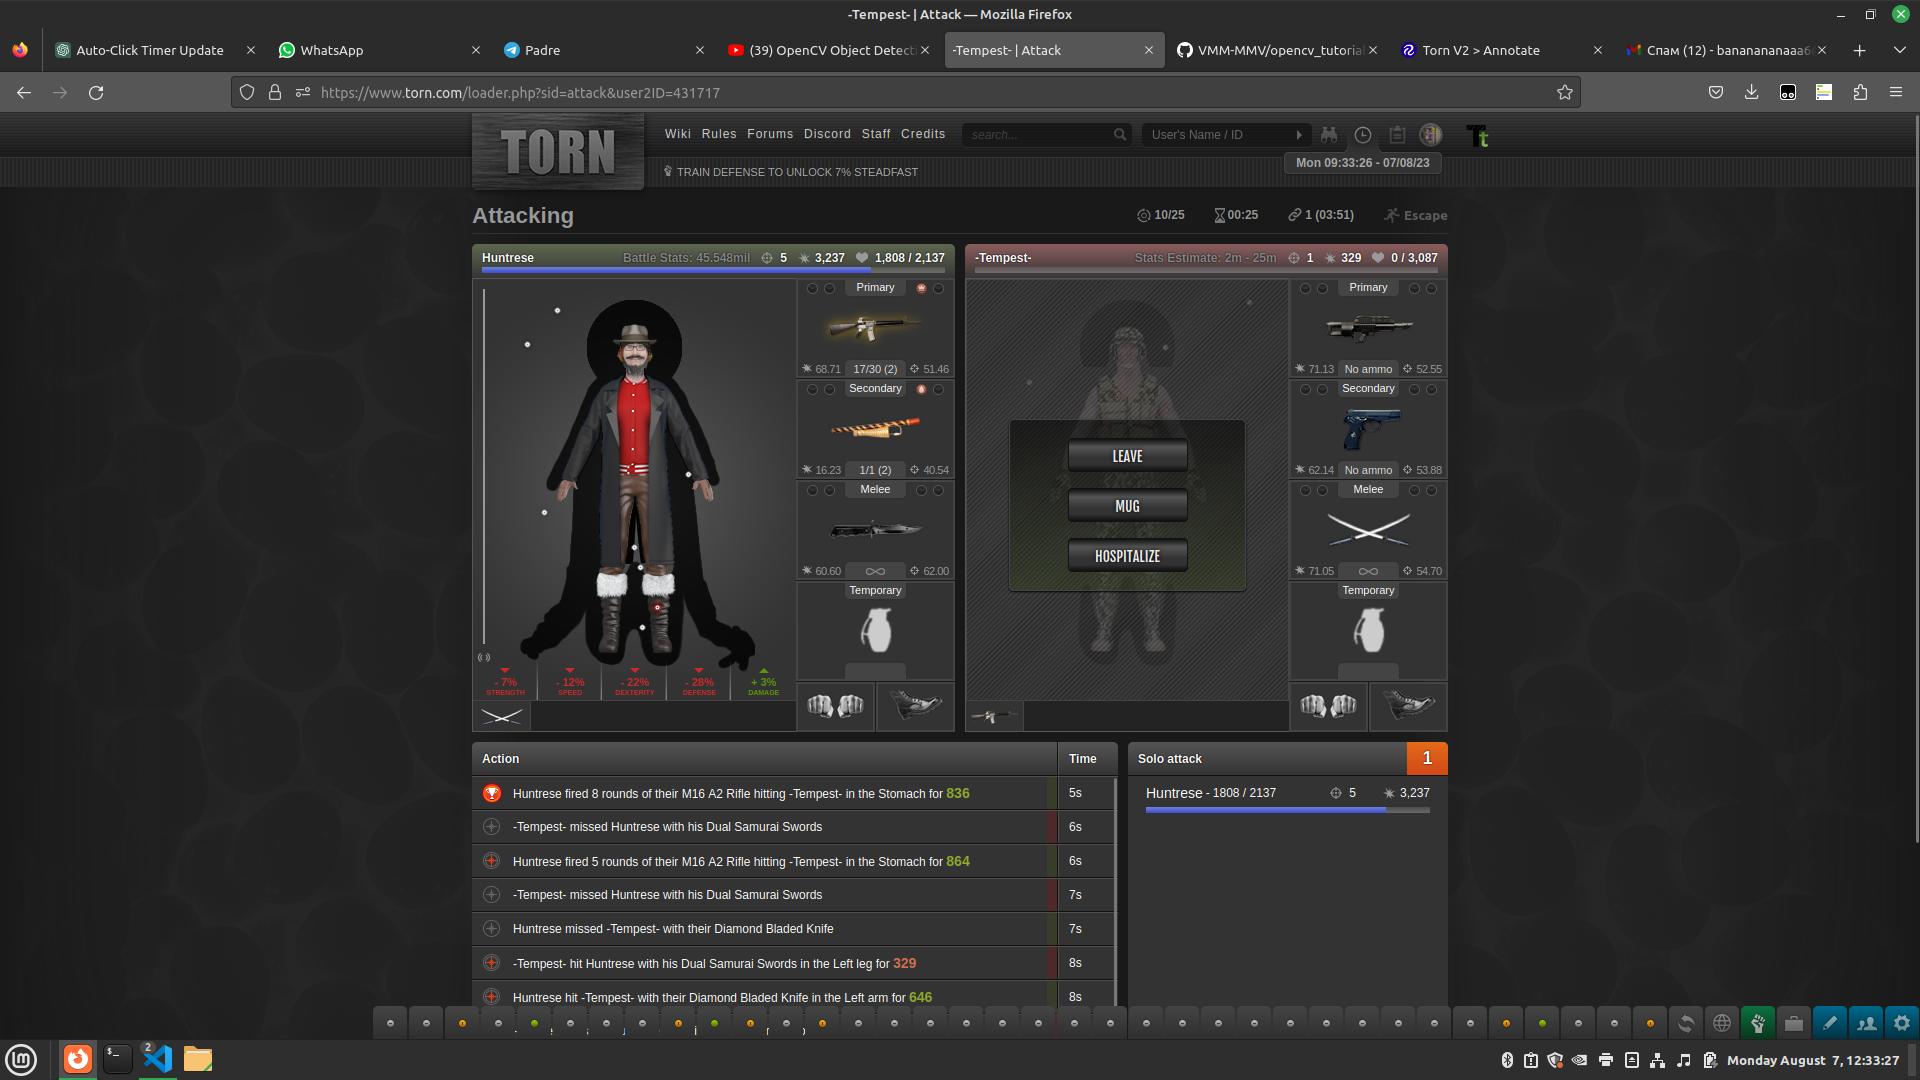The height and width of the screenshot is (1080, 1920).
Task: Click the refresh arrows chat button
Action: [1685, 1023]
